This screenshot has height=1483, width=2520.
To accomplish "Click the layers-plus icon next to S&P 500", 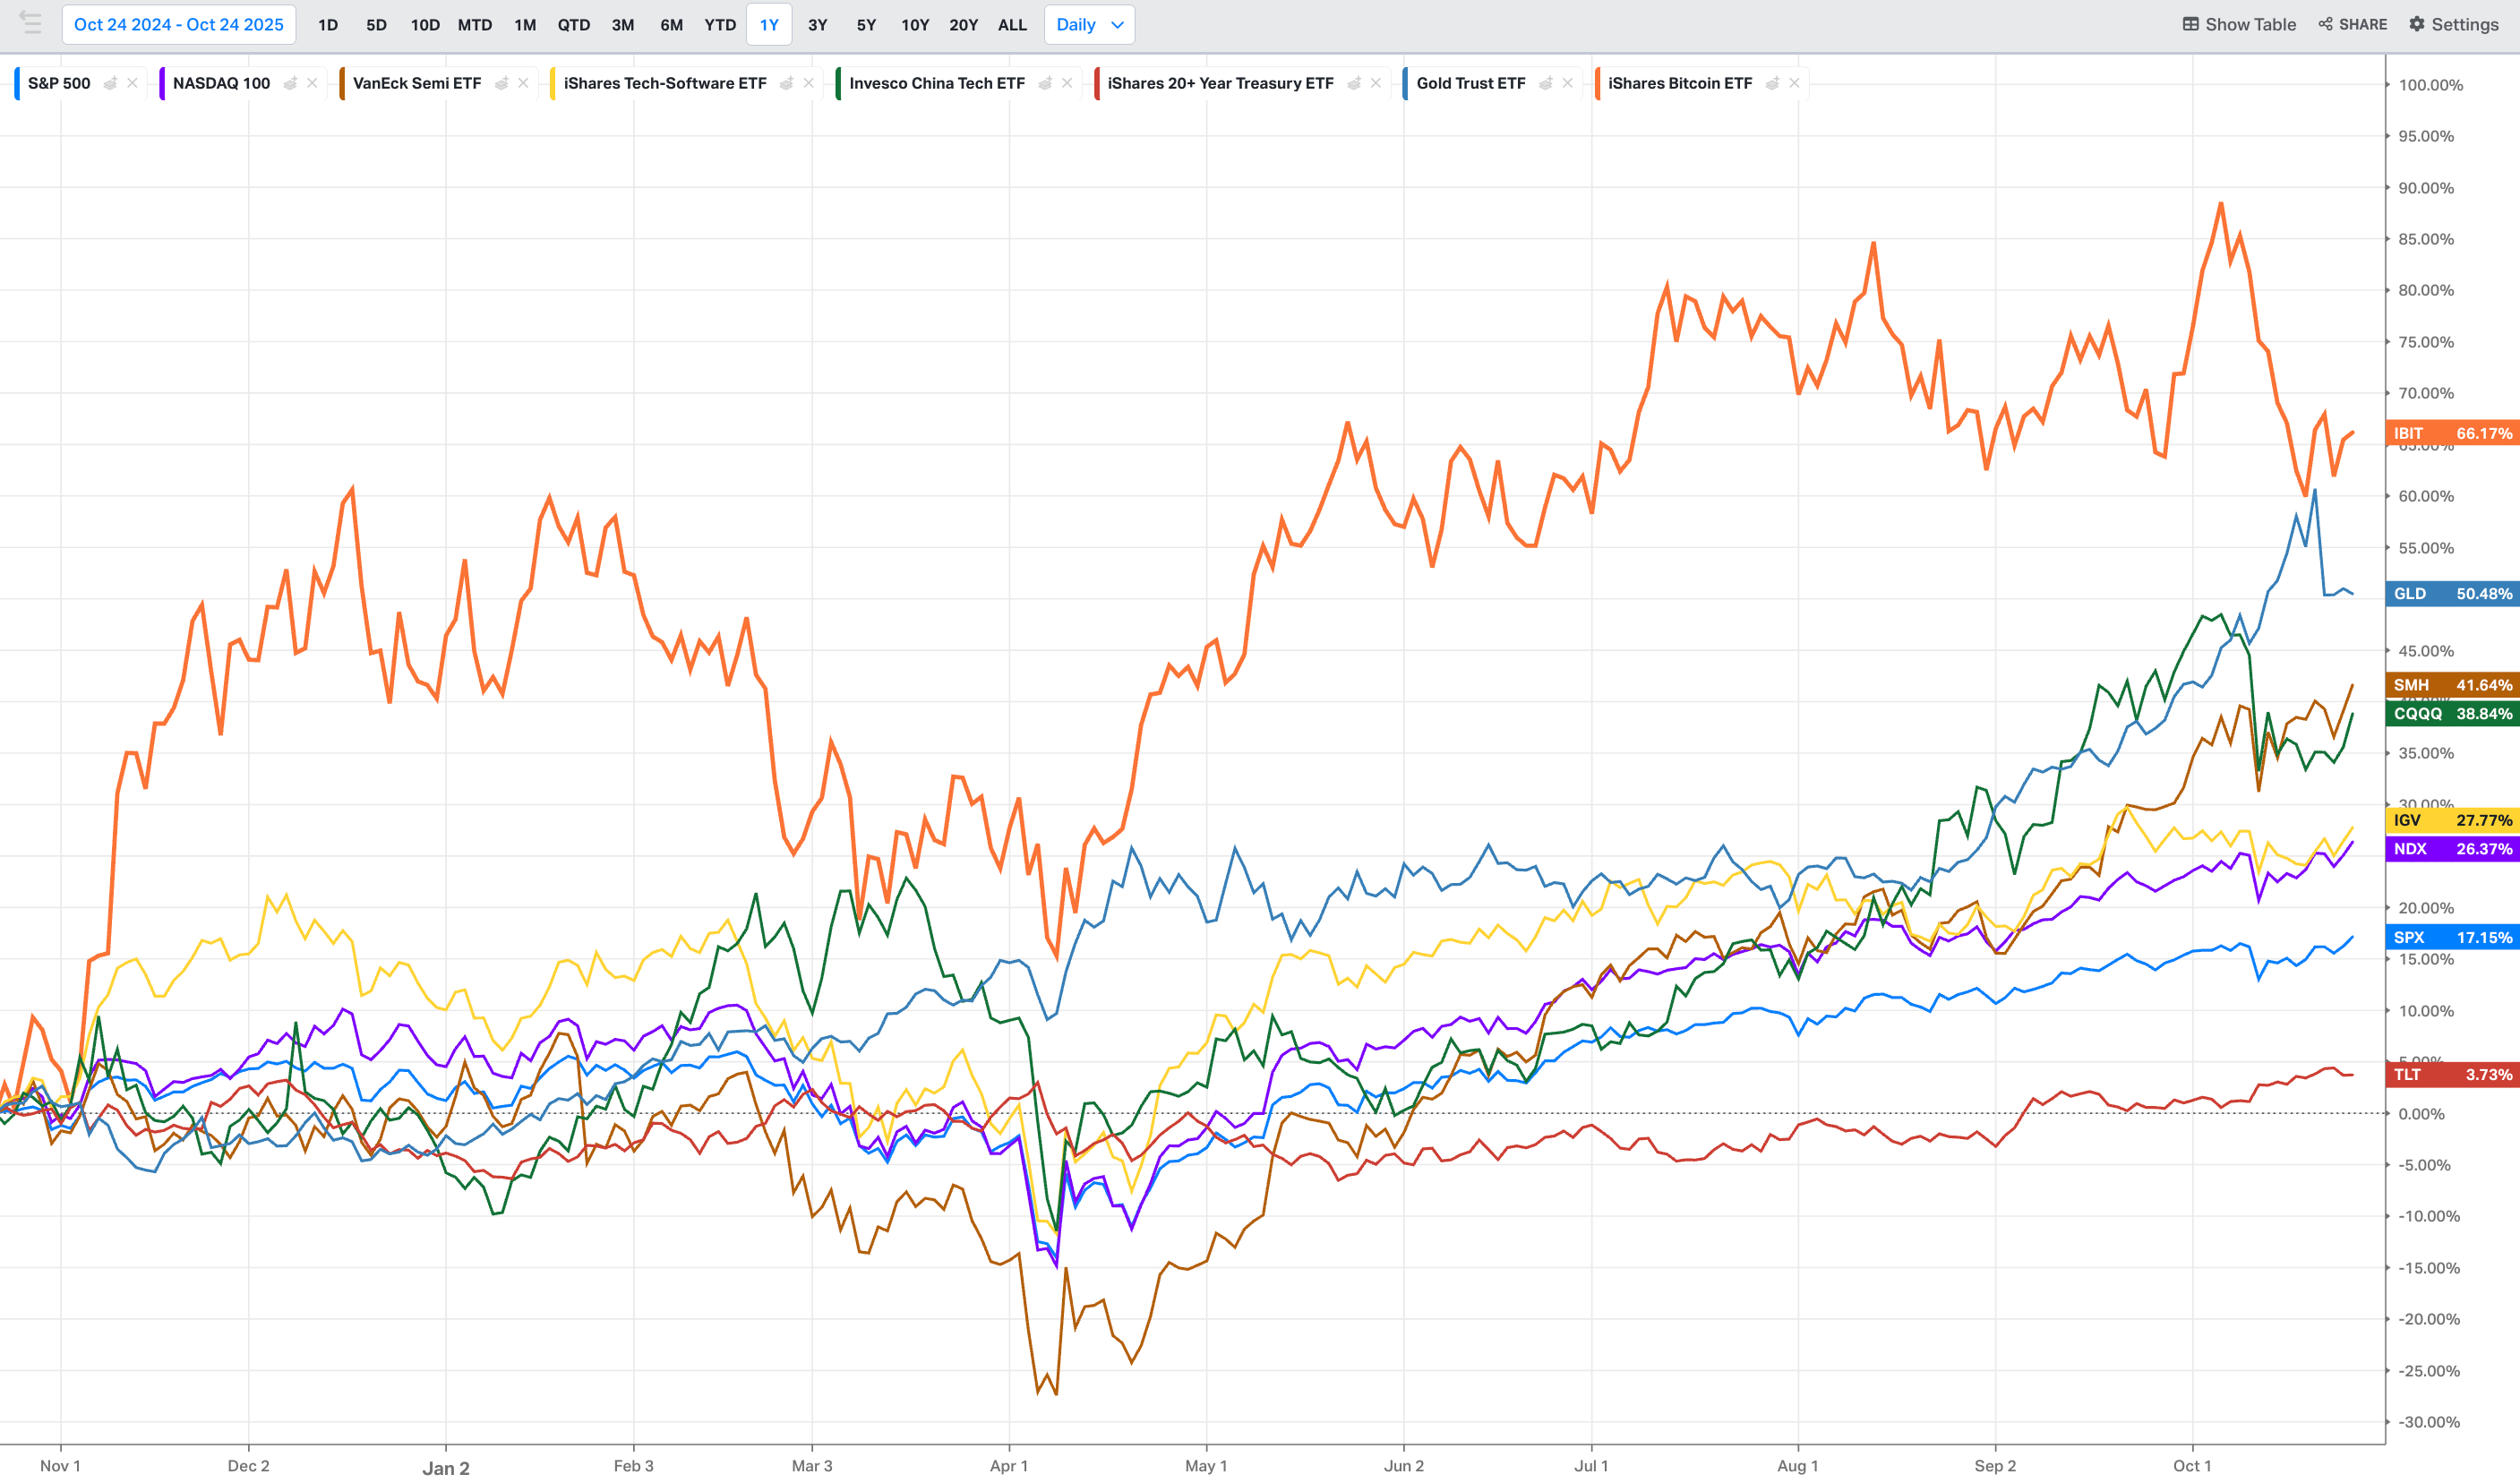I will coord(110,83).
